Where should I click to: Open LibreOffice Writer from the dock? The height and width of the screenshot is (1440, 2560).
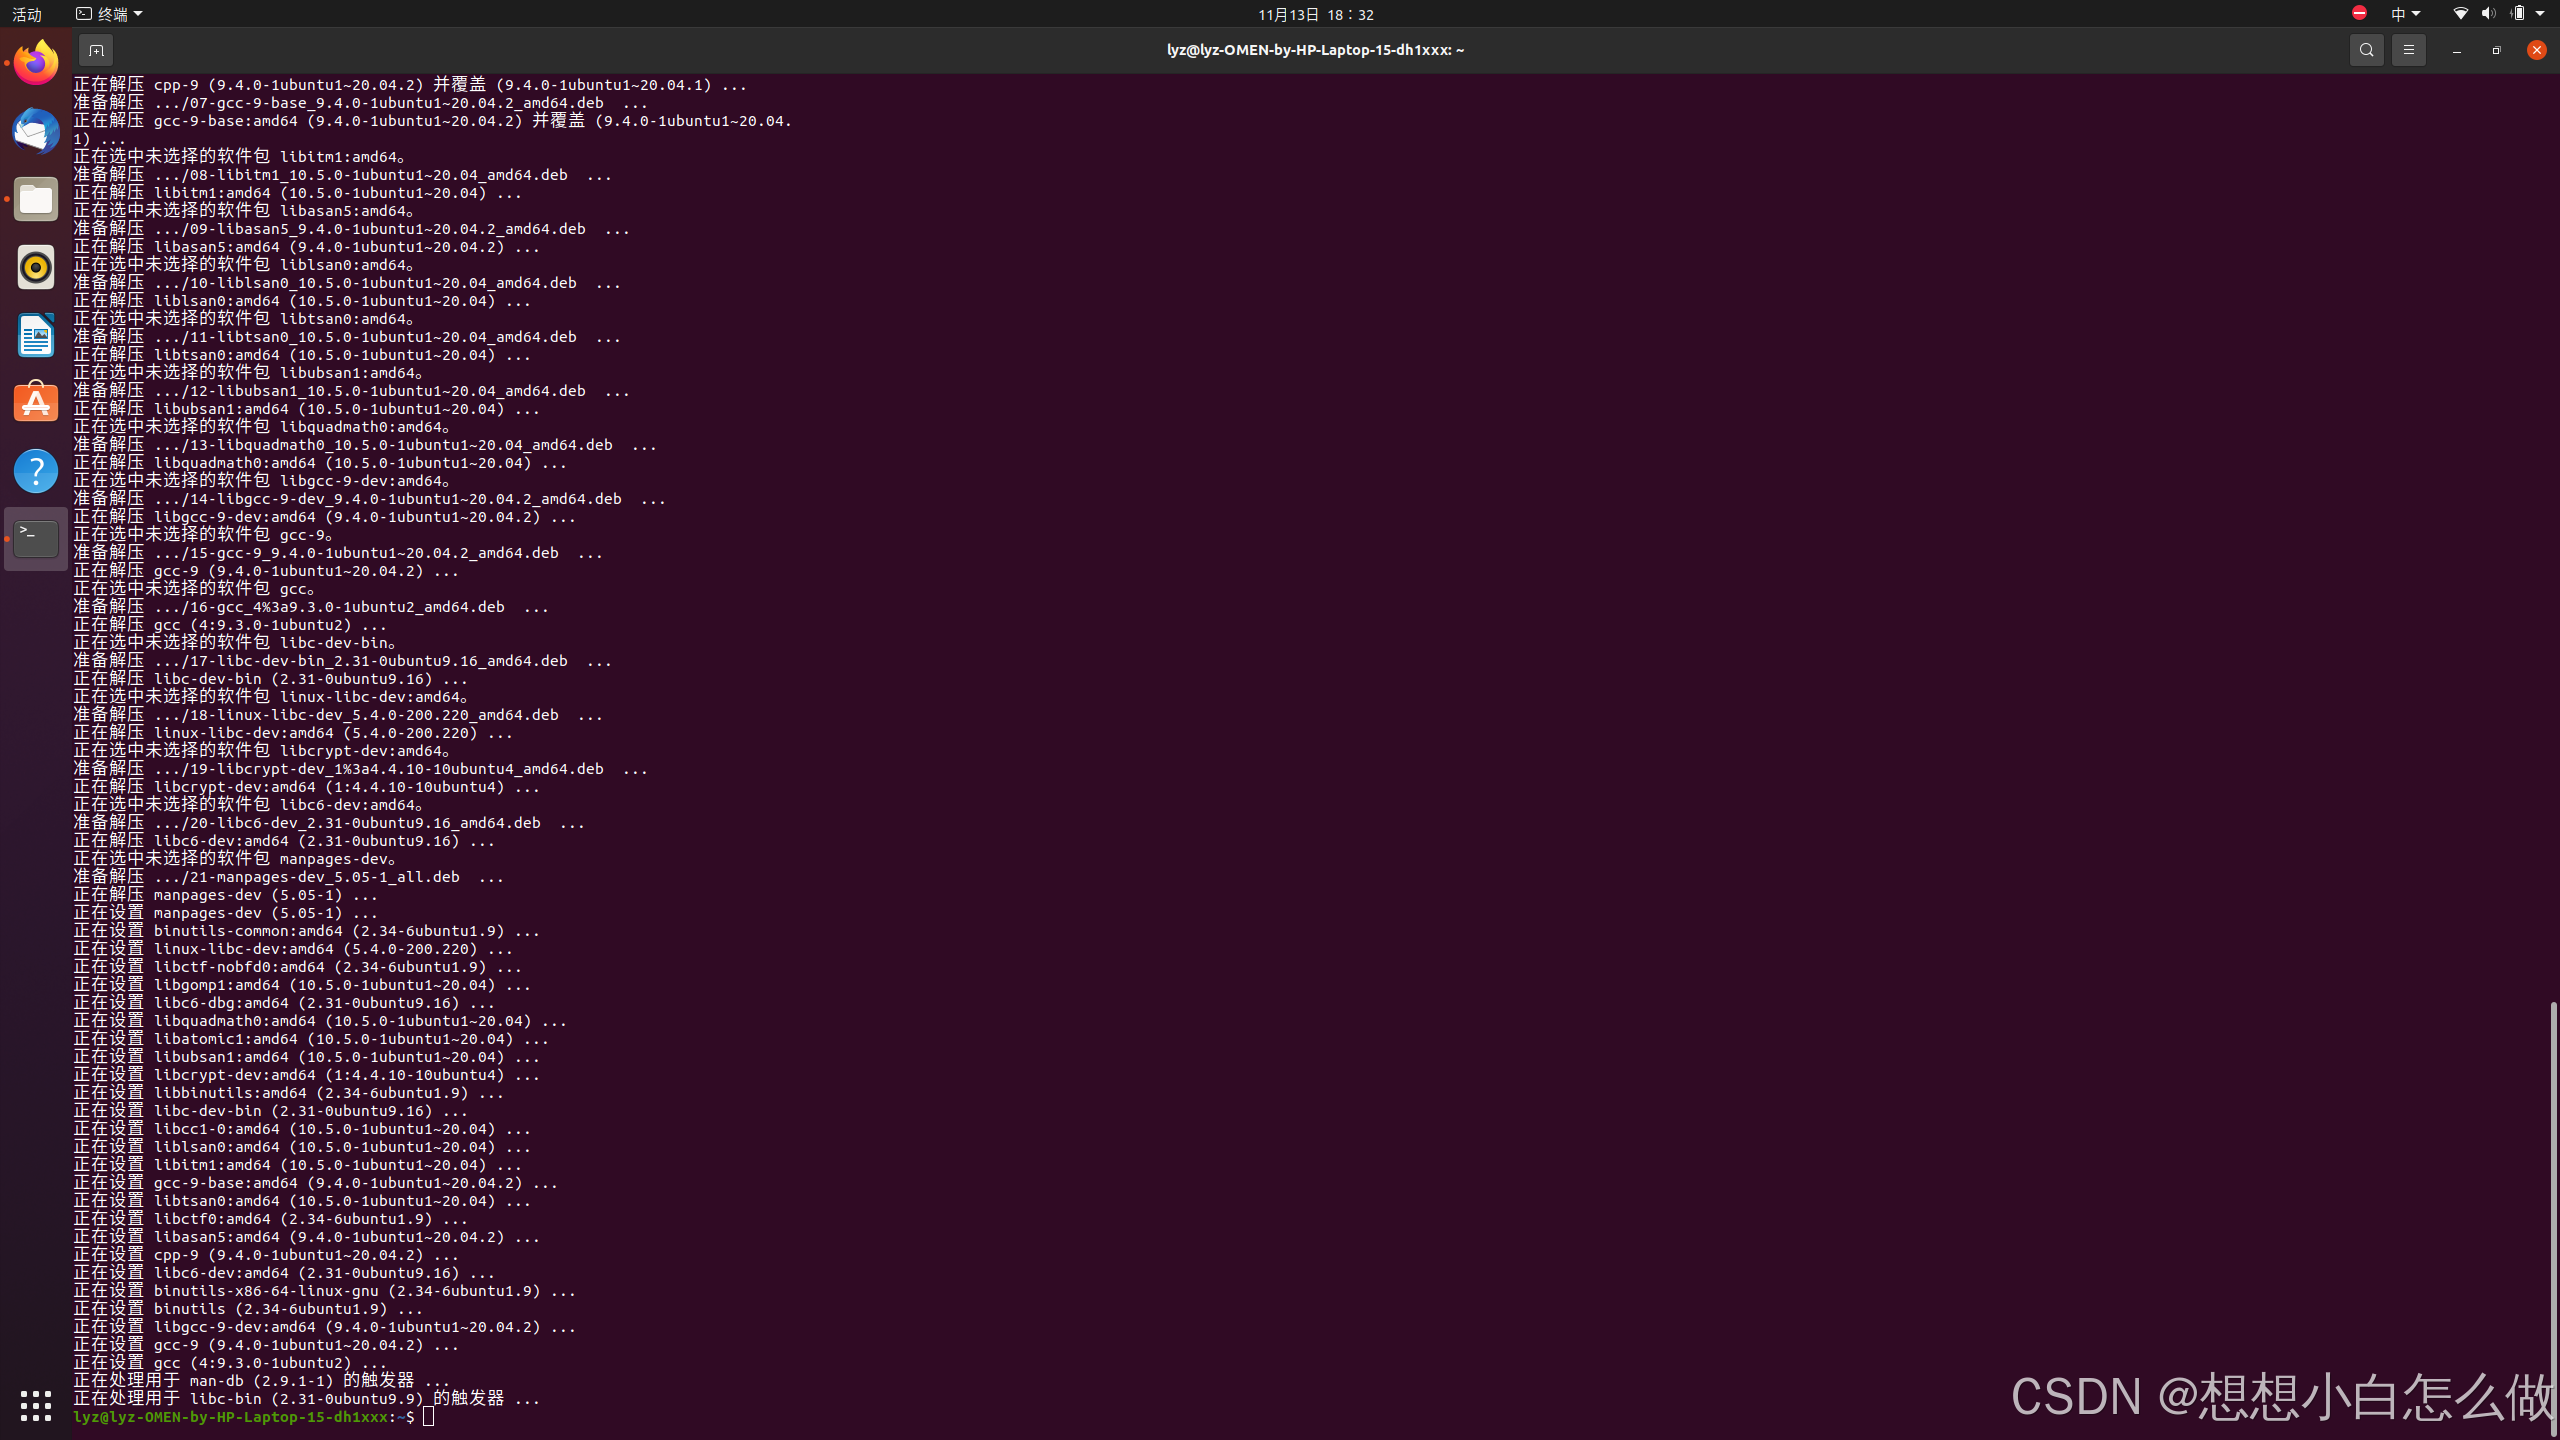pos(35,335)
